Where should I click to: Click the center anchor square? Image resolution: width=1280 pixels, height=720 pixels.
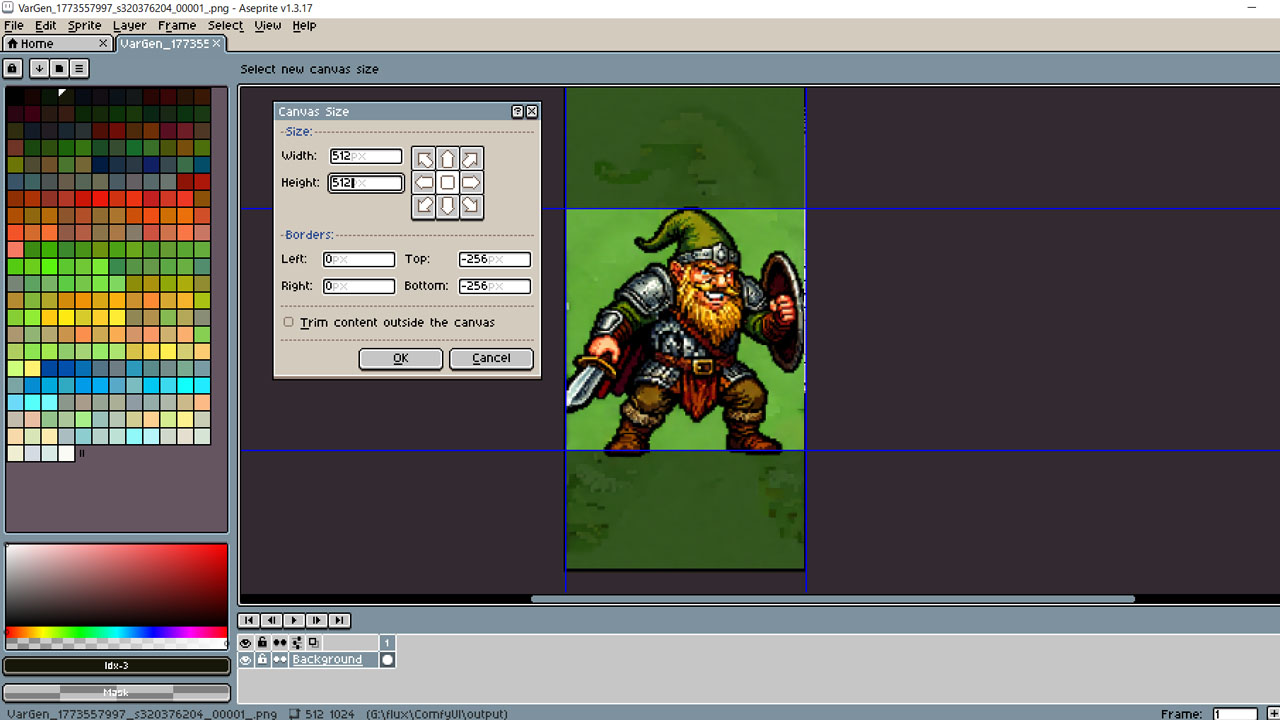point(447,182)
